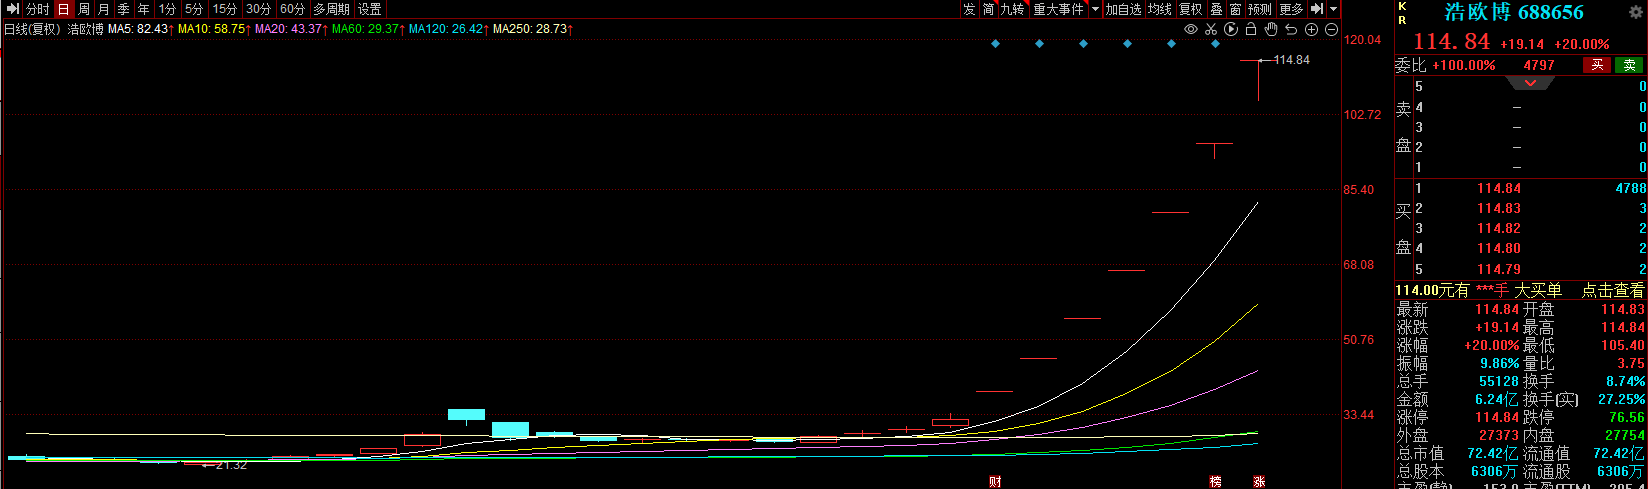Image resolution: width=1648 pixels, height=489 pixels.
Task: Select the hand pan tool
Action: [1271, 29]
